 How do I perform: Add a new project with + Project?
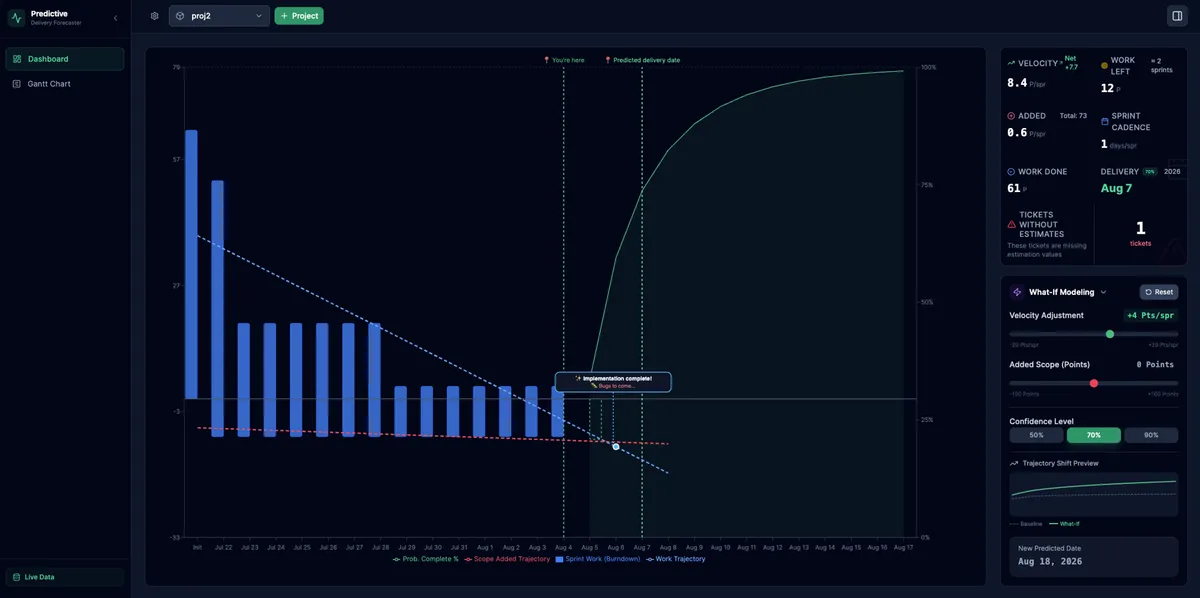click(299, 16)
